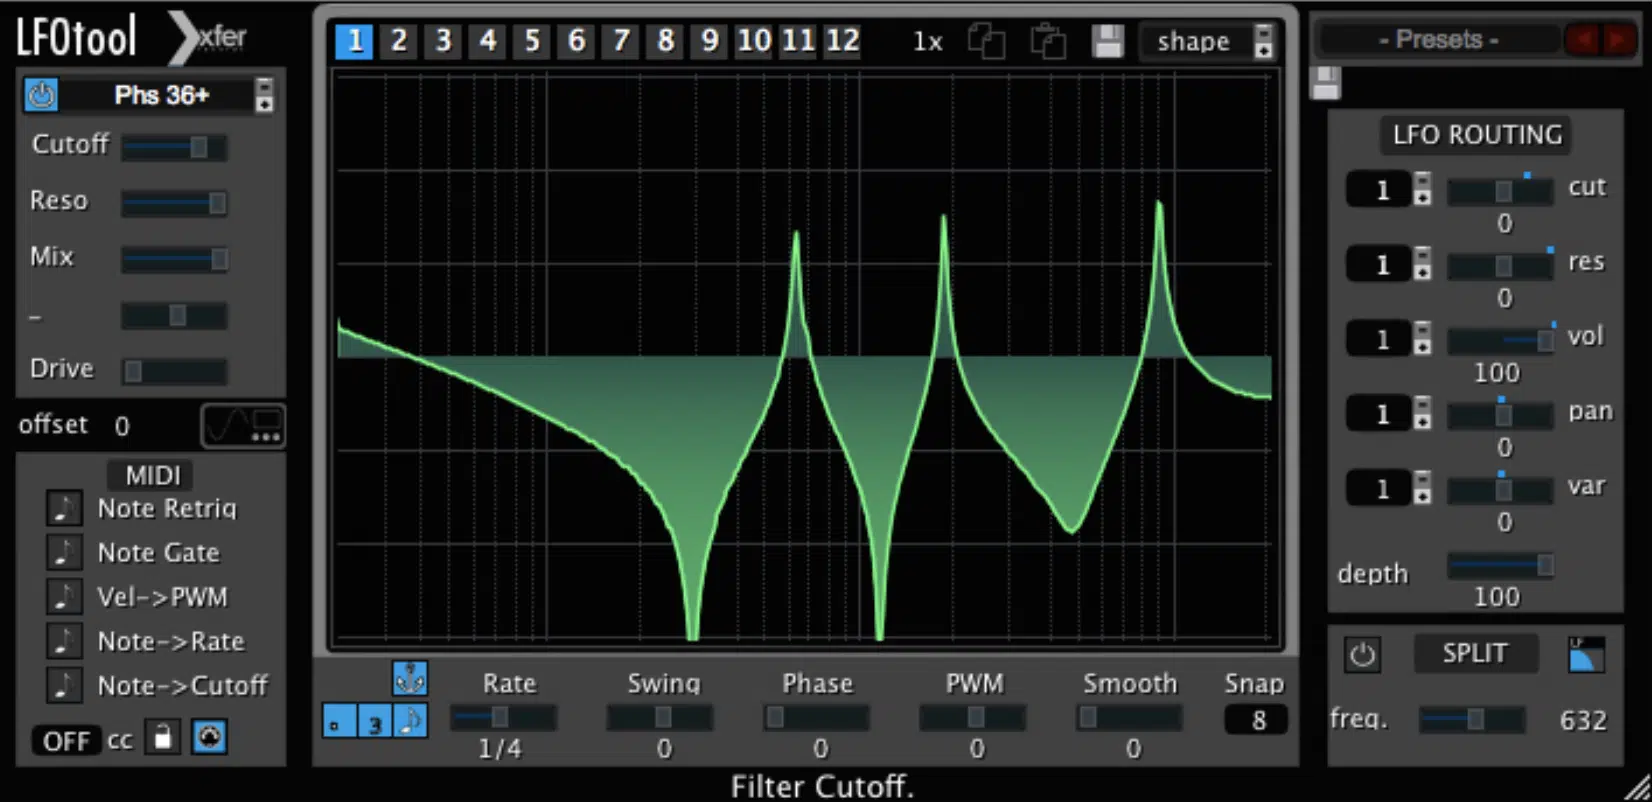Select graph tab 9
1652x802 pixels.
click(710, 41)
